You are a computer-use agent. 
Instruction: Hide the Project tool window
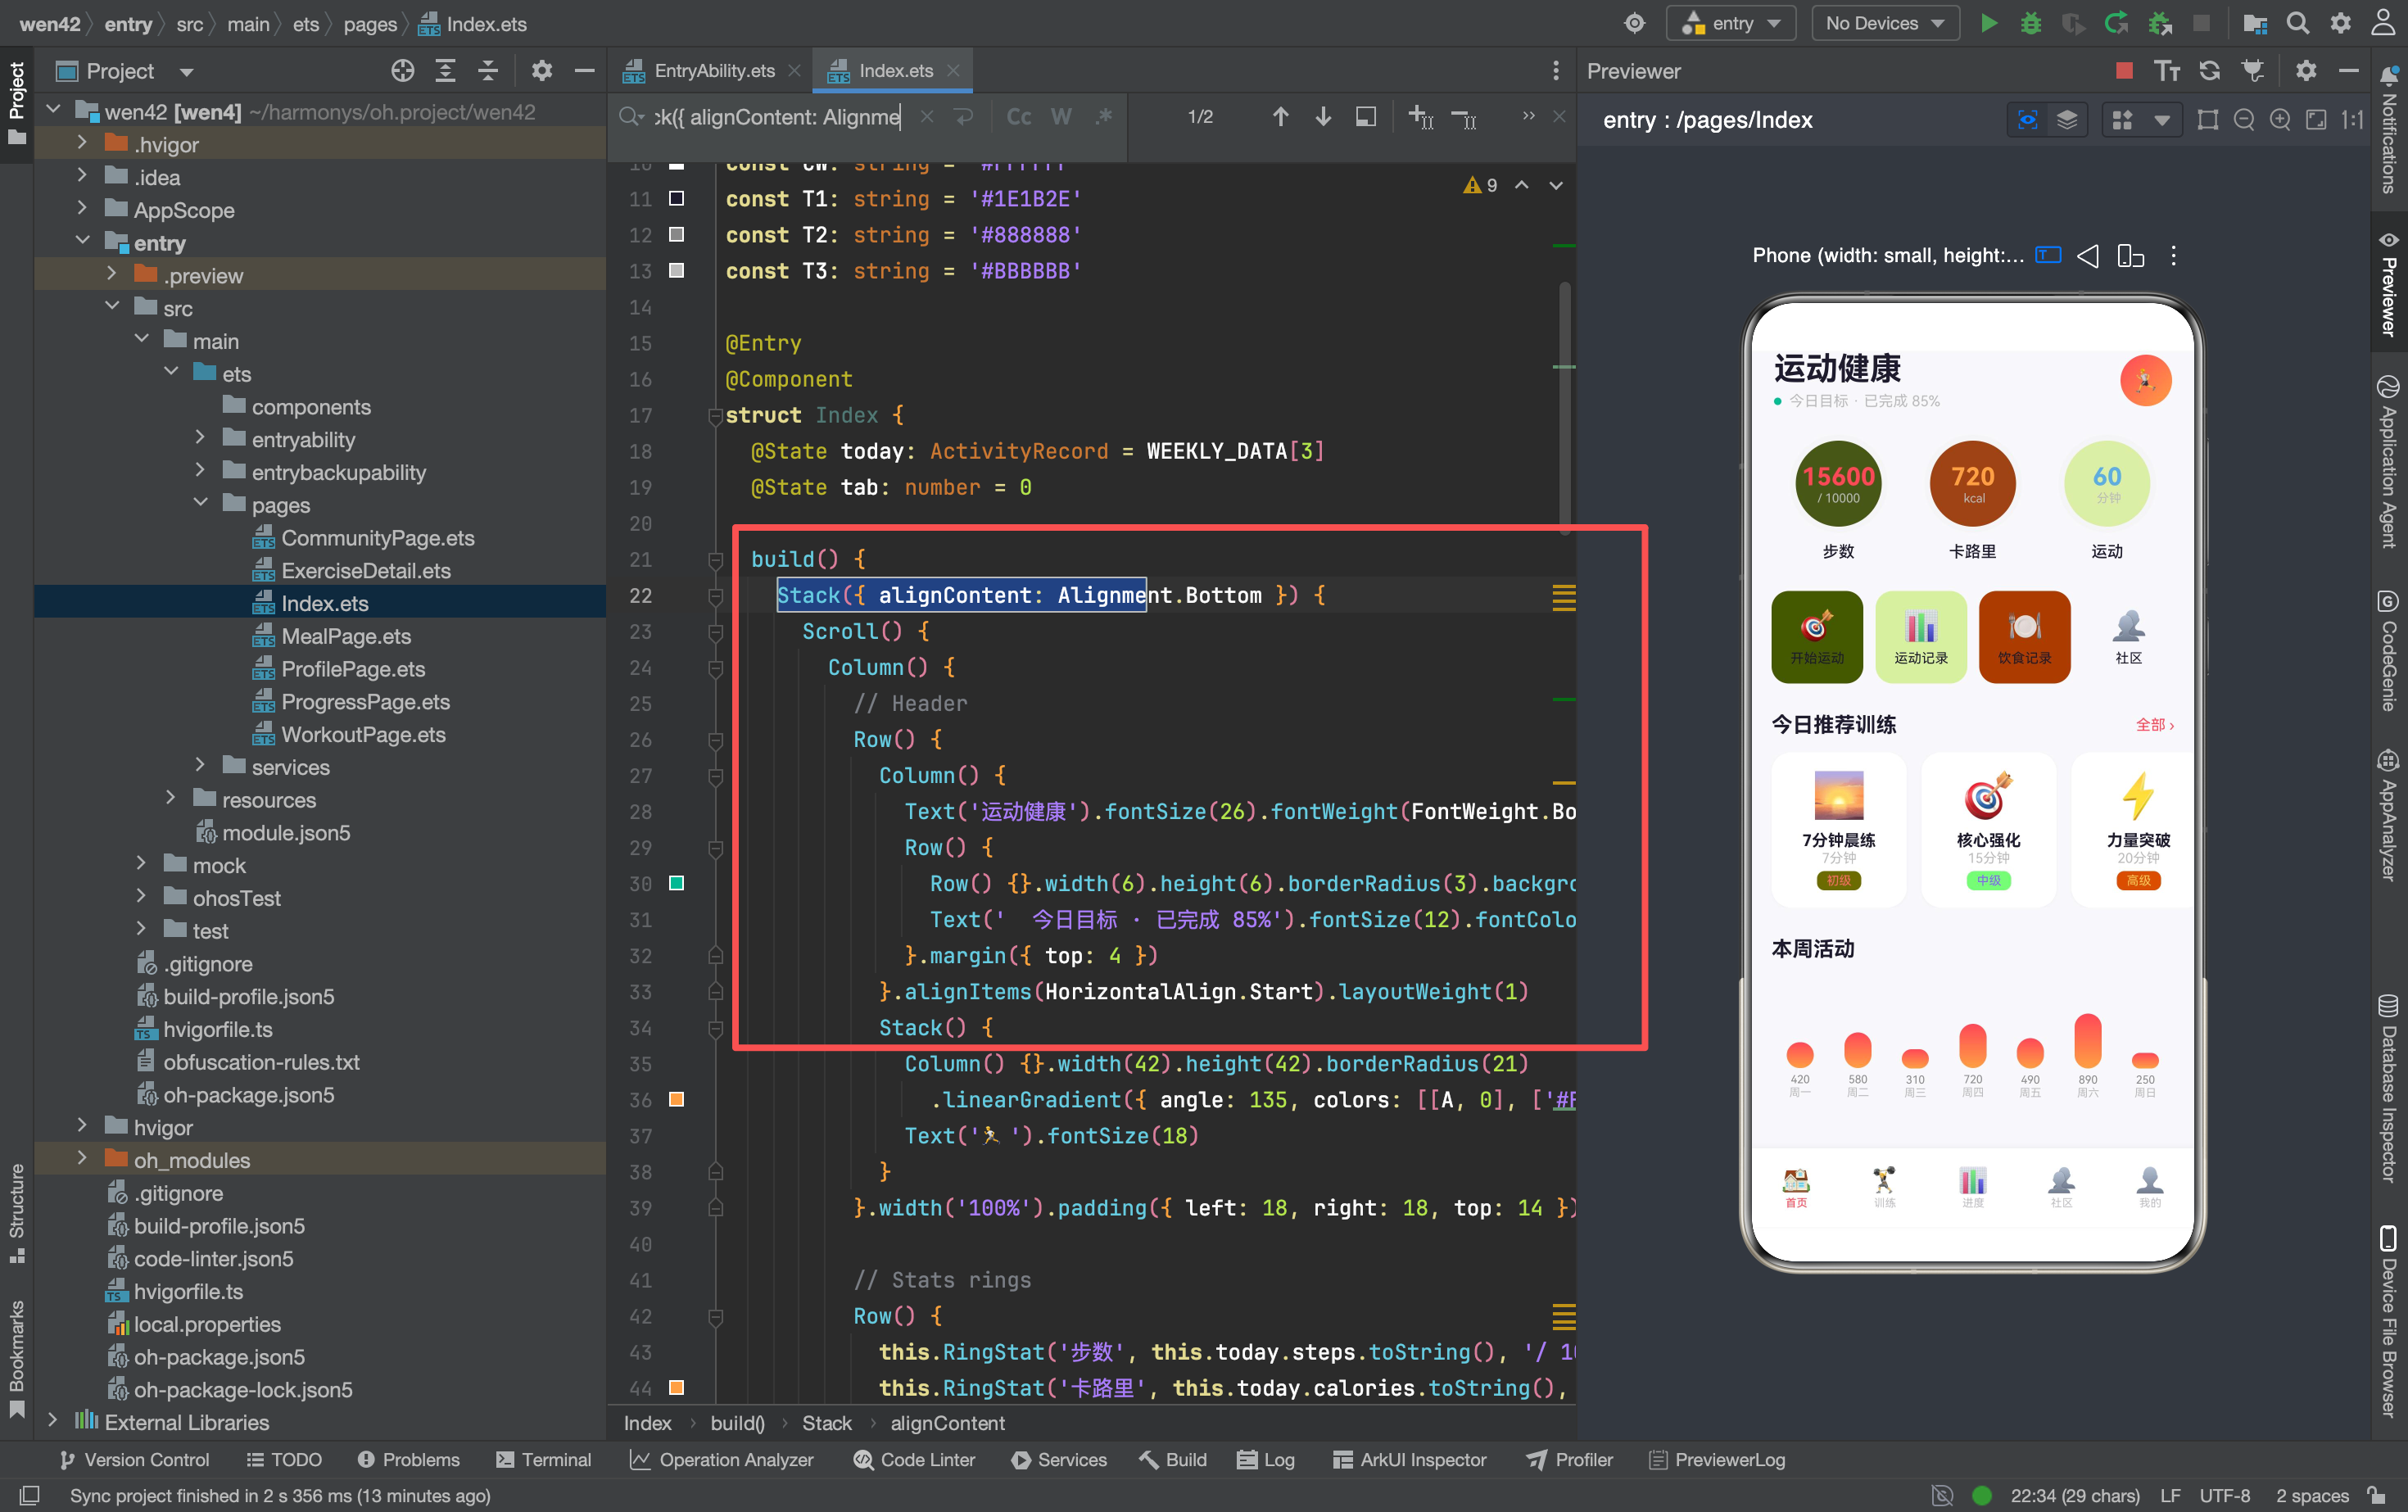pyautogui.click(x=584, y=71)
